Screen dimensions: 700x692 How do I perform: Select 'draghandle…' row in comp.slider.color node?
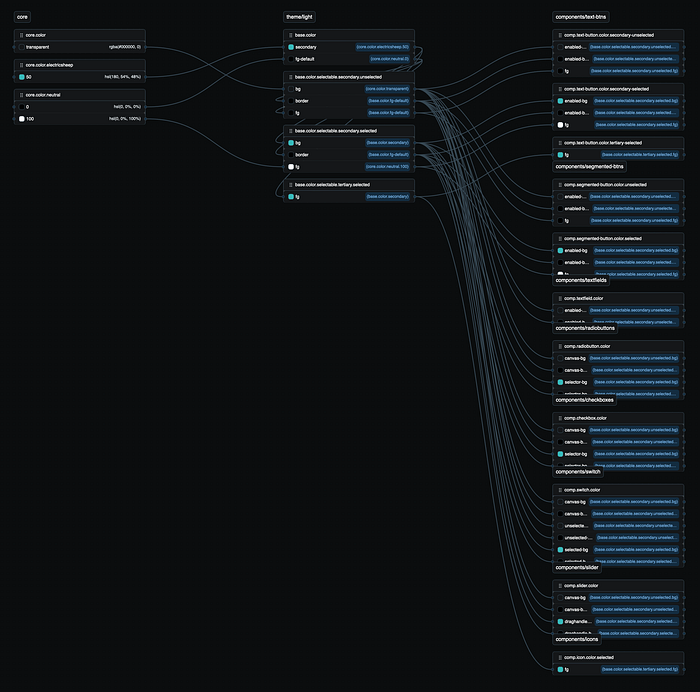click(618, 621)
